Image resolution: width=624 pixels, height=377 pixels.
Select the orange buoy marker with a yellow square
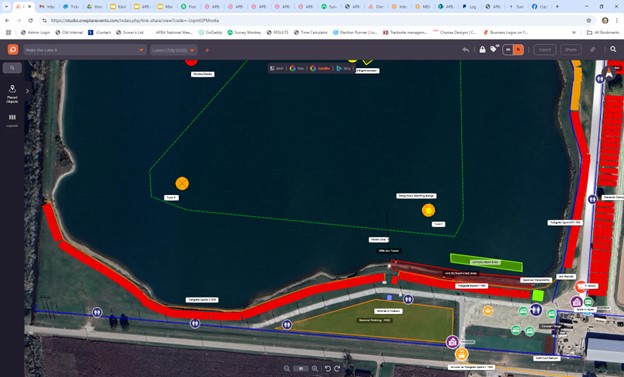point(428,210)
